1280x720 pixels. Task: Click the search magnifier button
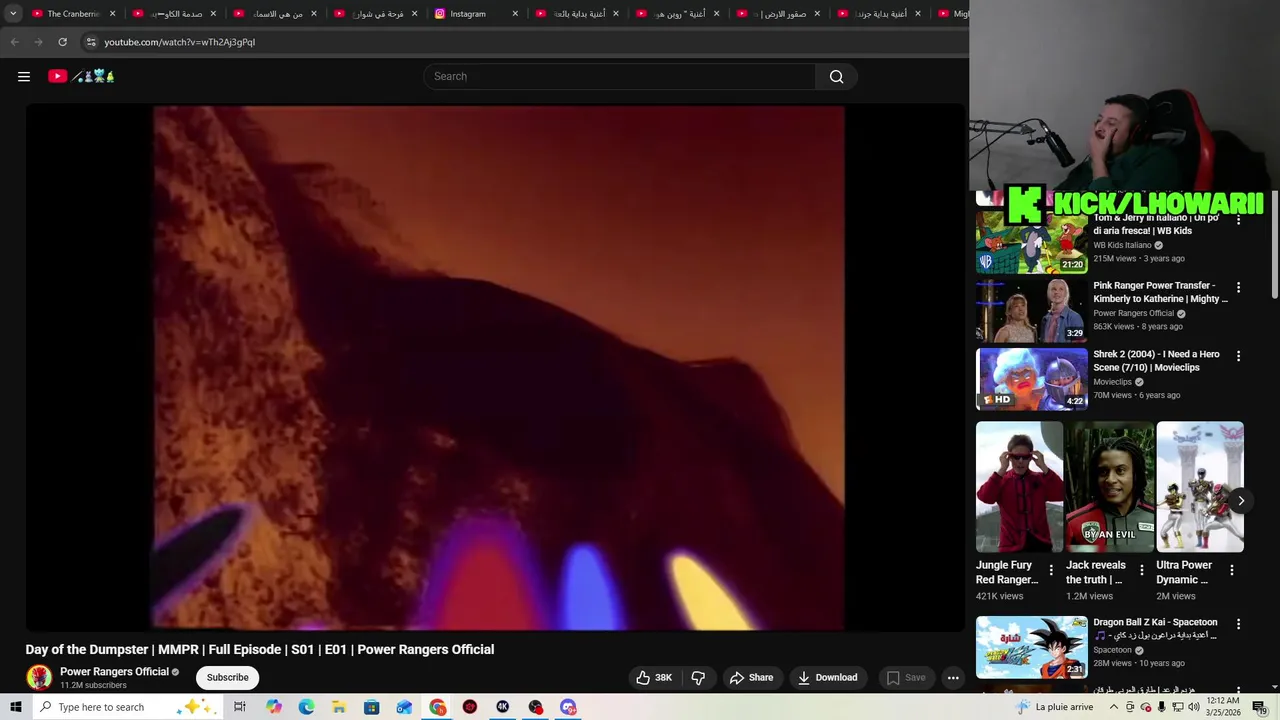pos(836,76)
